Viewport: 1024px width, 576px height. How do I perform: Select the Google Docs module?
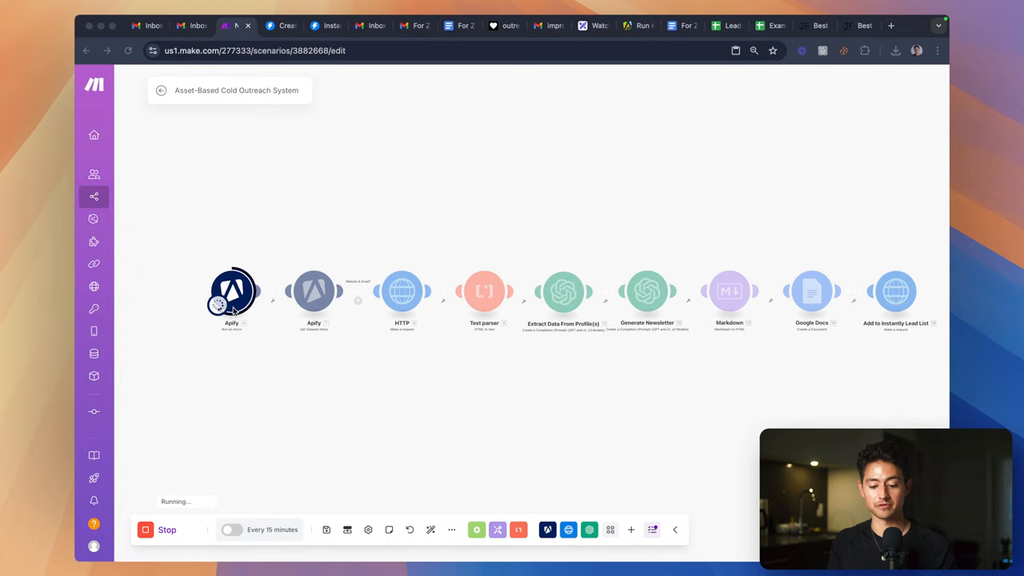[812, 291]
